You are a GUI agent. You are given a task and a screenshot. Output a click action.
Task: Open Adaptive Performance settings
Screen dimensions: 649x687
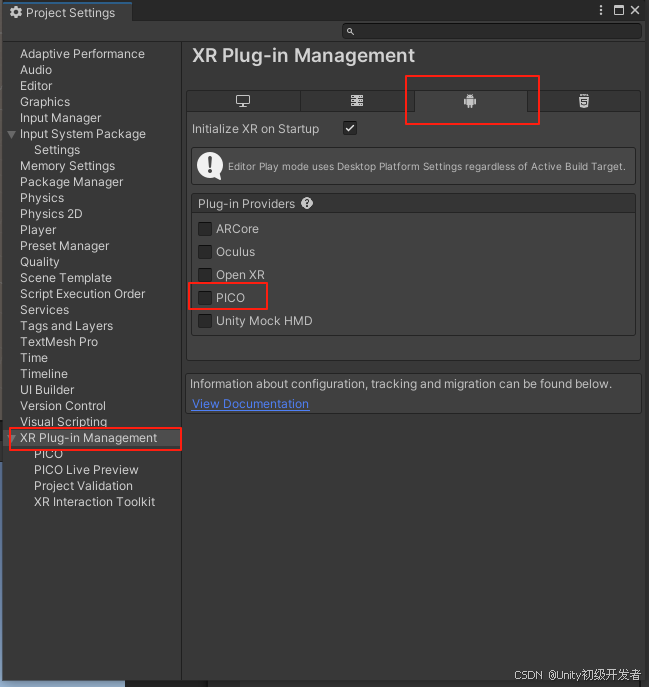click(82, 54)
